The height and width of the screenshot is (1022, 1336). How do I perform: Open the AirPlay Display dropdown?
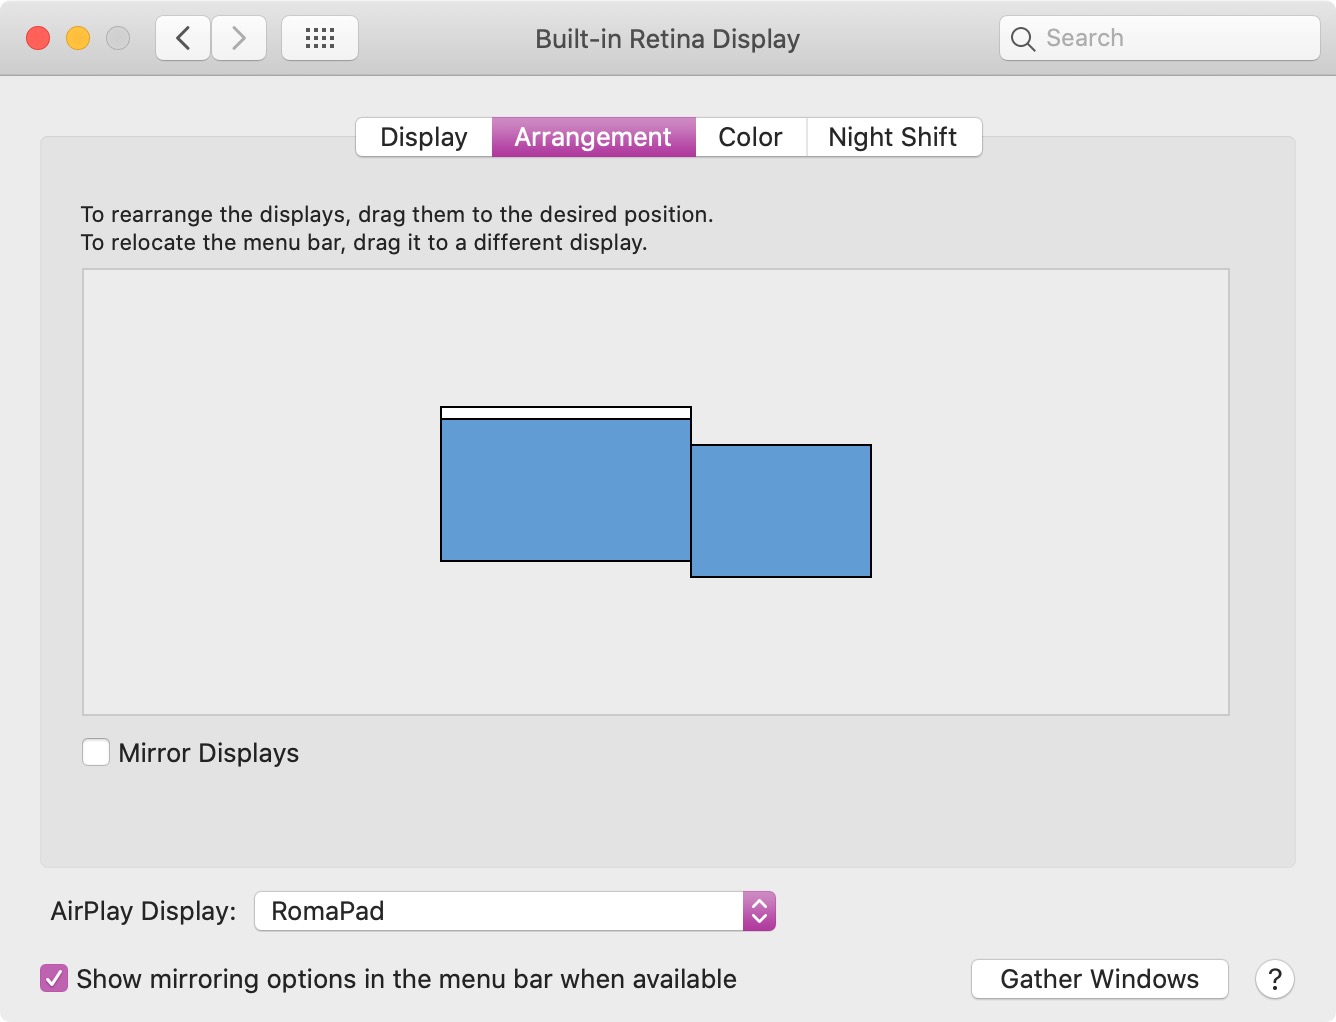[x=500, y=911]
